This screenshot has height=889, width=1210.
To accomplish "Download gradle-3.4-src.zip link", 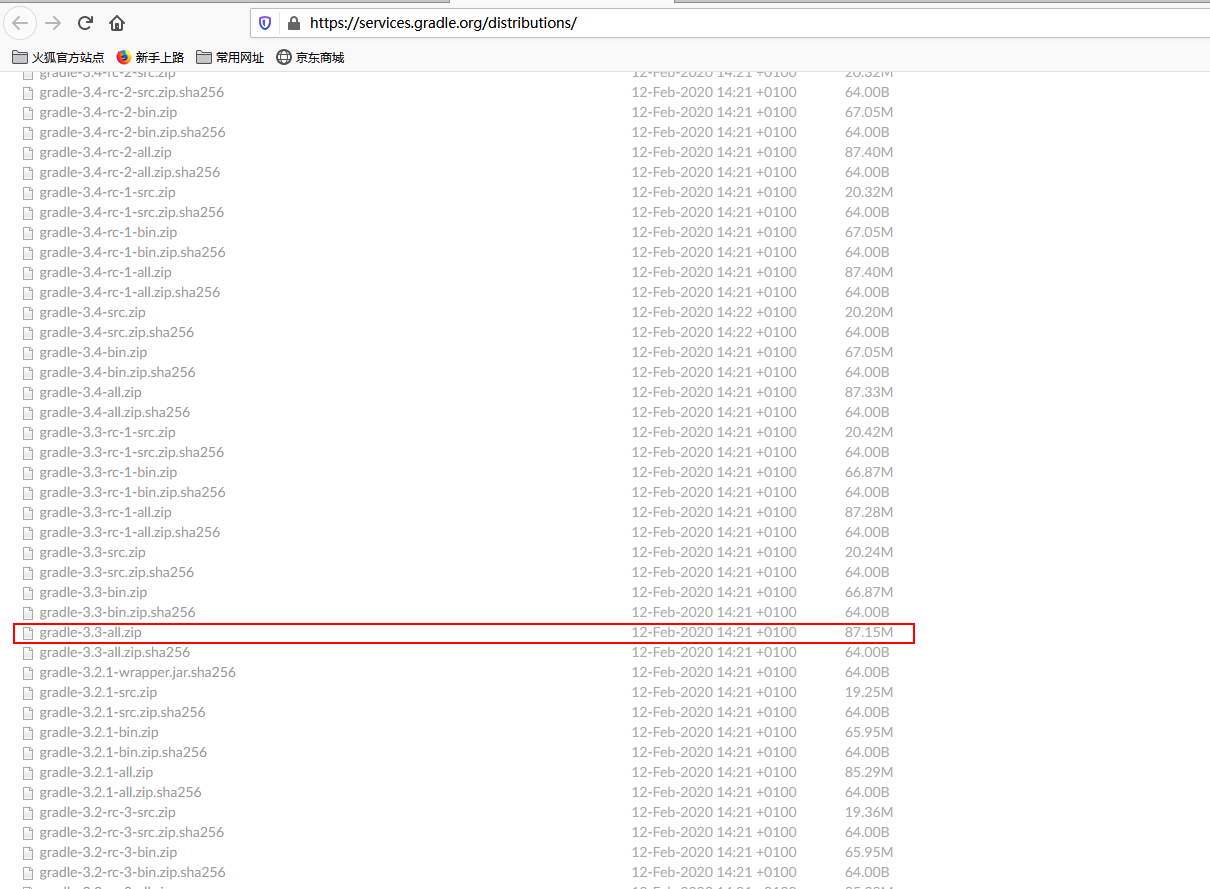I will coord(92,313).
